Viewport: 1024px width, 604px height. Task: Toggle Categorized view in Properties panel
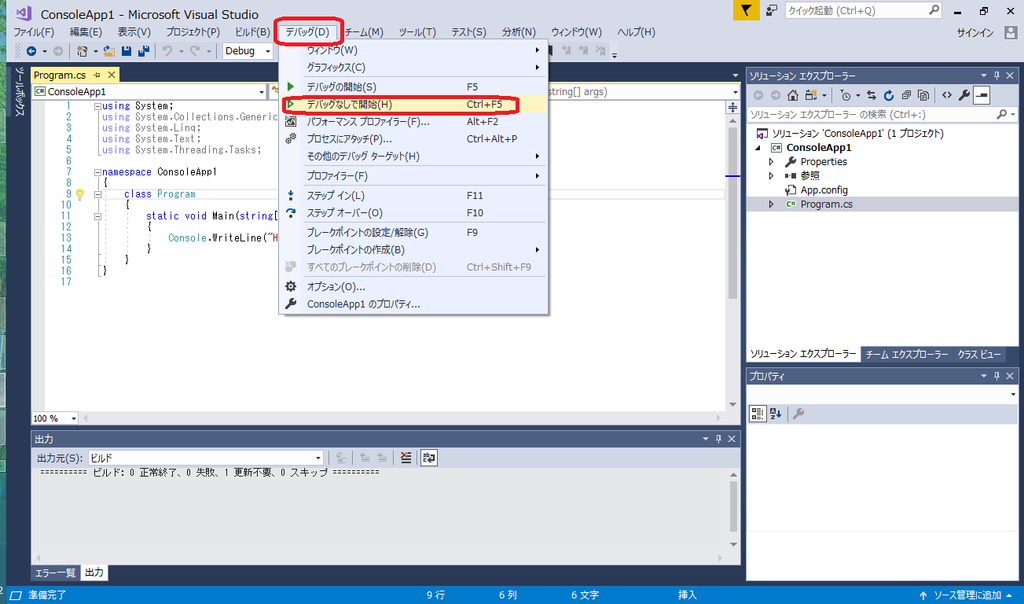pyautogui.click(x=758, y=413)
